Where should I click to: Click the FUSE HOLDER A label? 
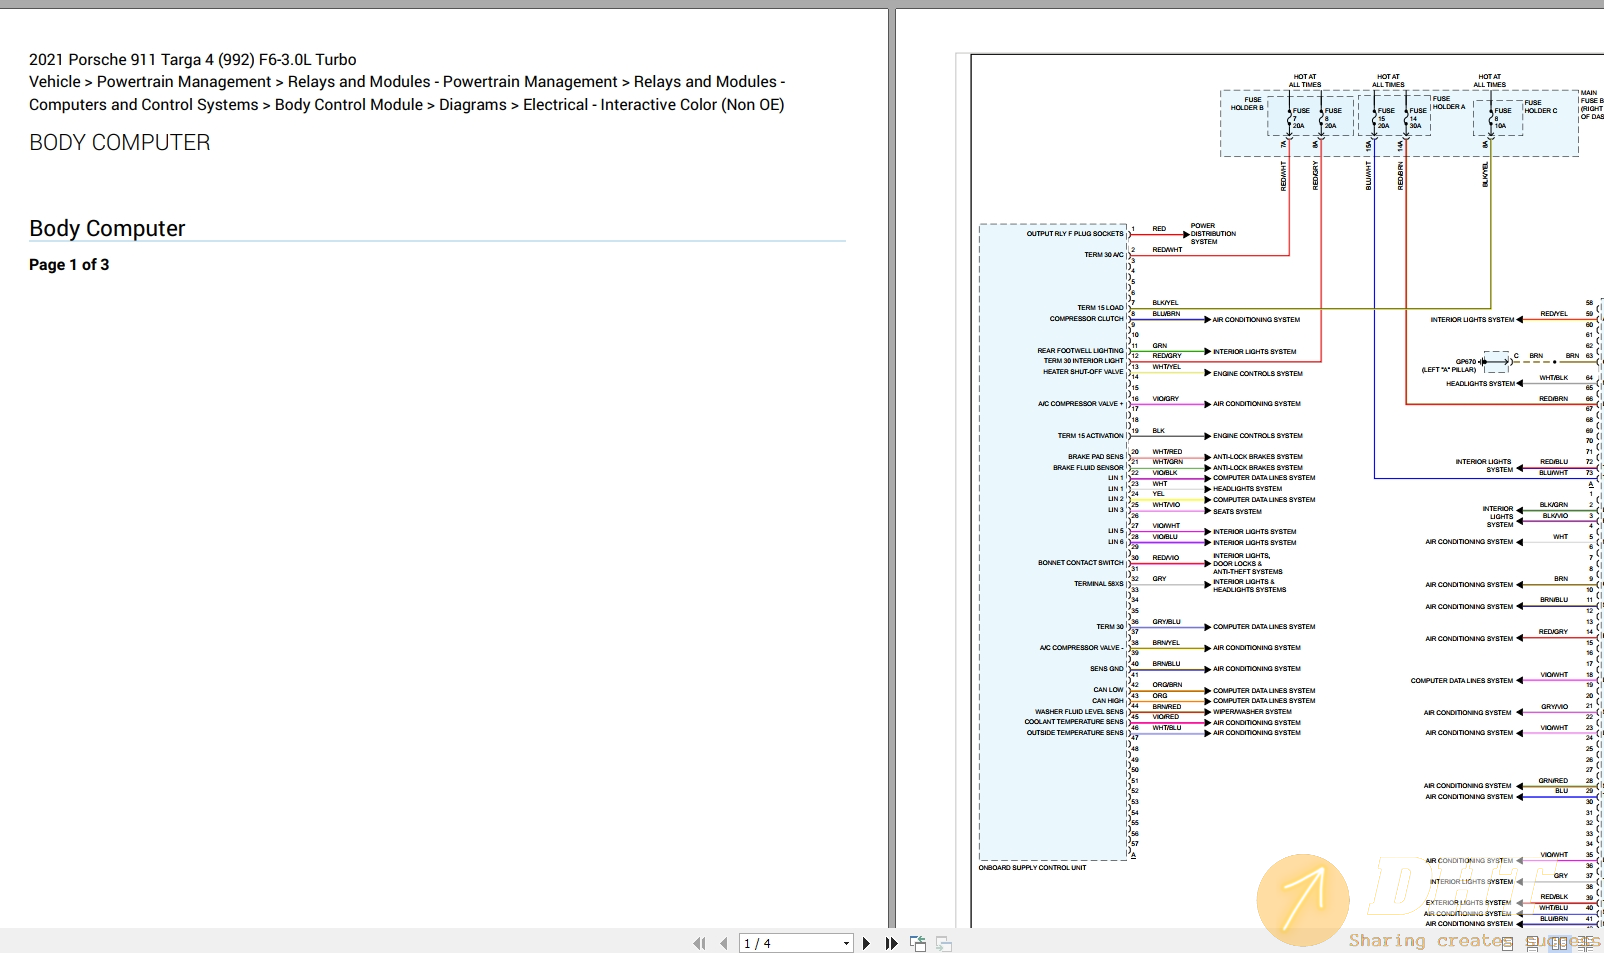1449,103
